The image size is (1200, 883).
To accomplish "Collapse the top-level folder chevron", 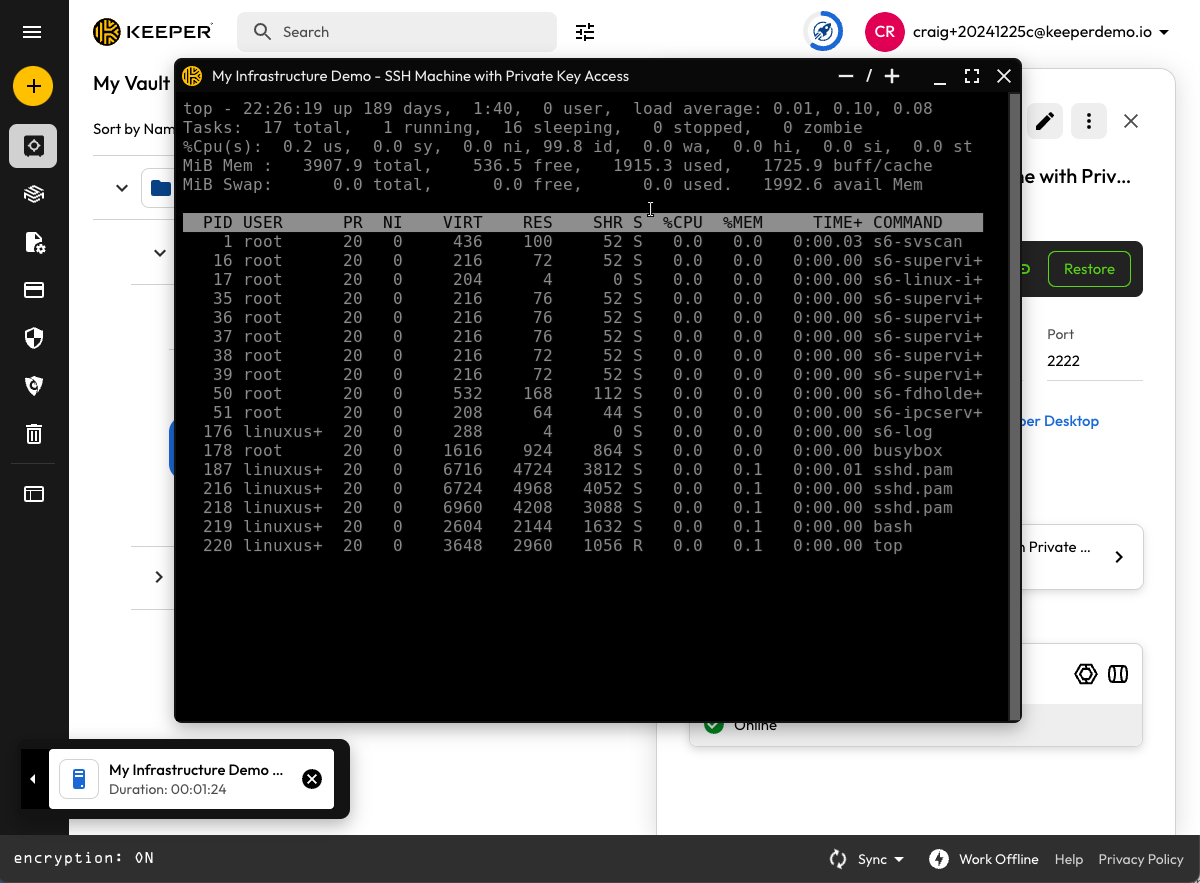I will pos(122,188).
